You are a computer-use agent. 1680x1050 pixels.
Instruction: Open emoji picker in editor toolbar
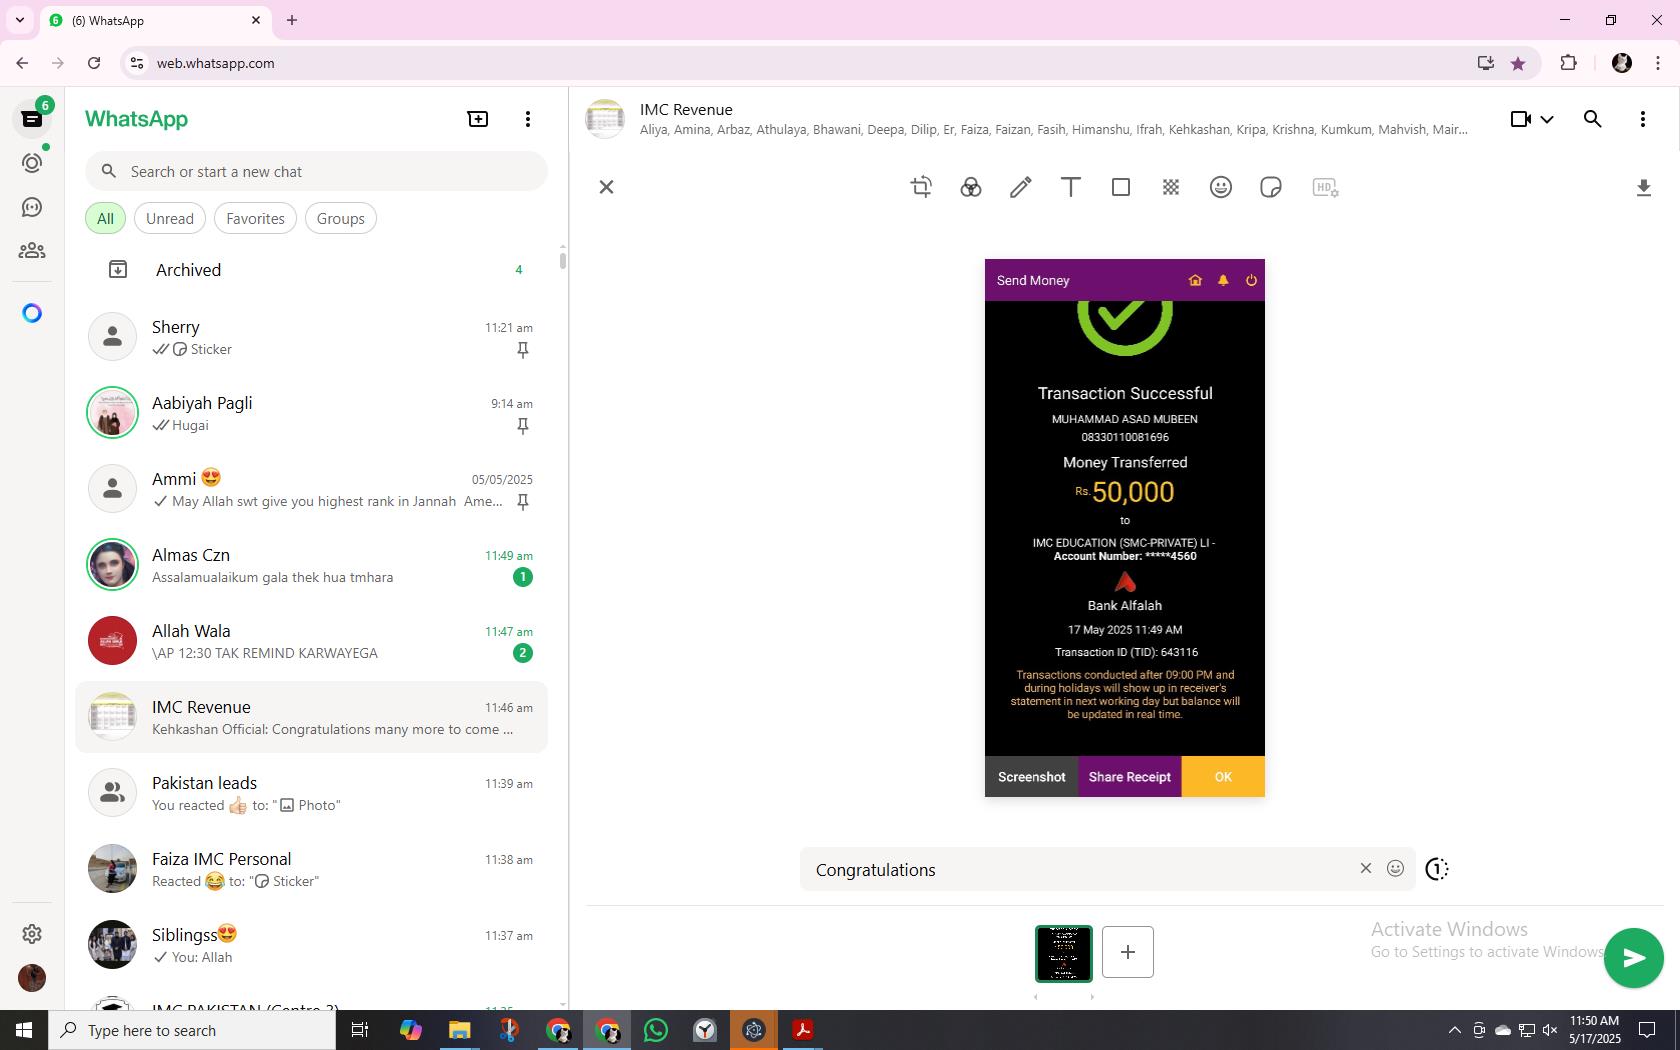pos(1221,187)
